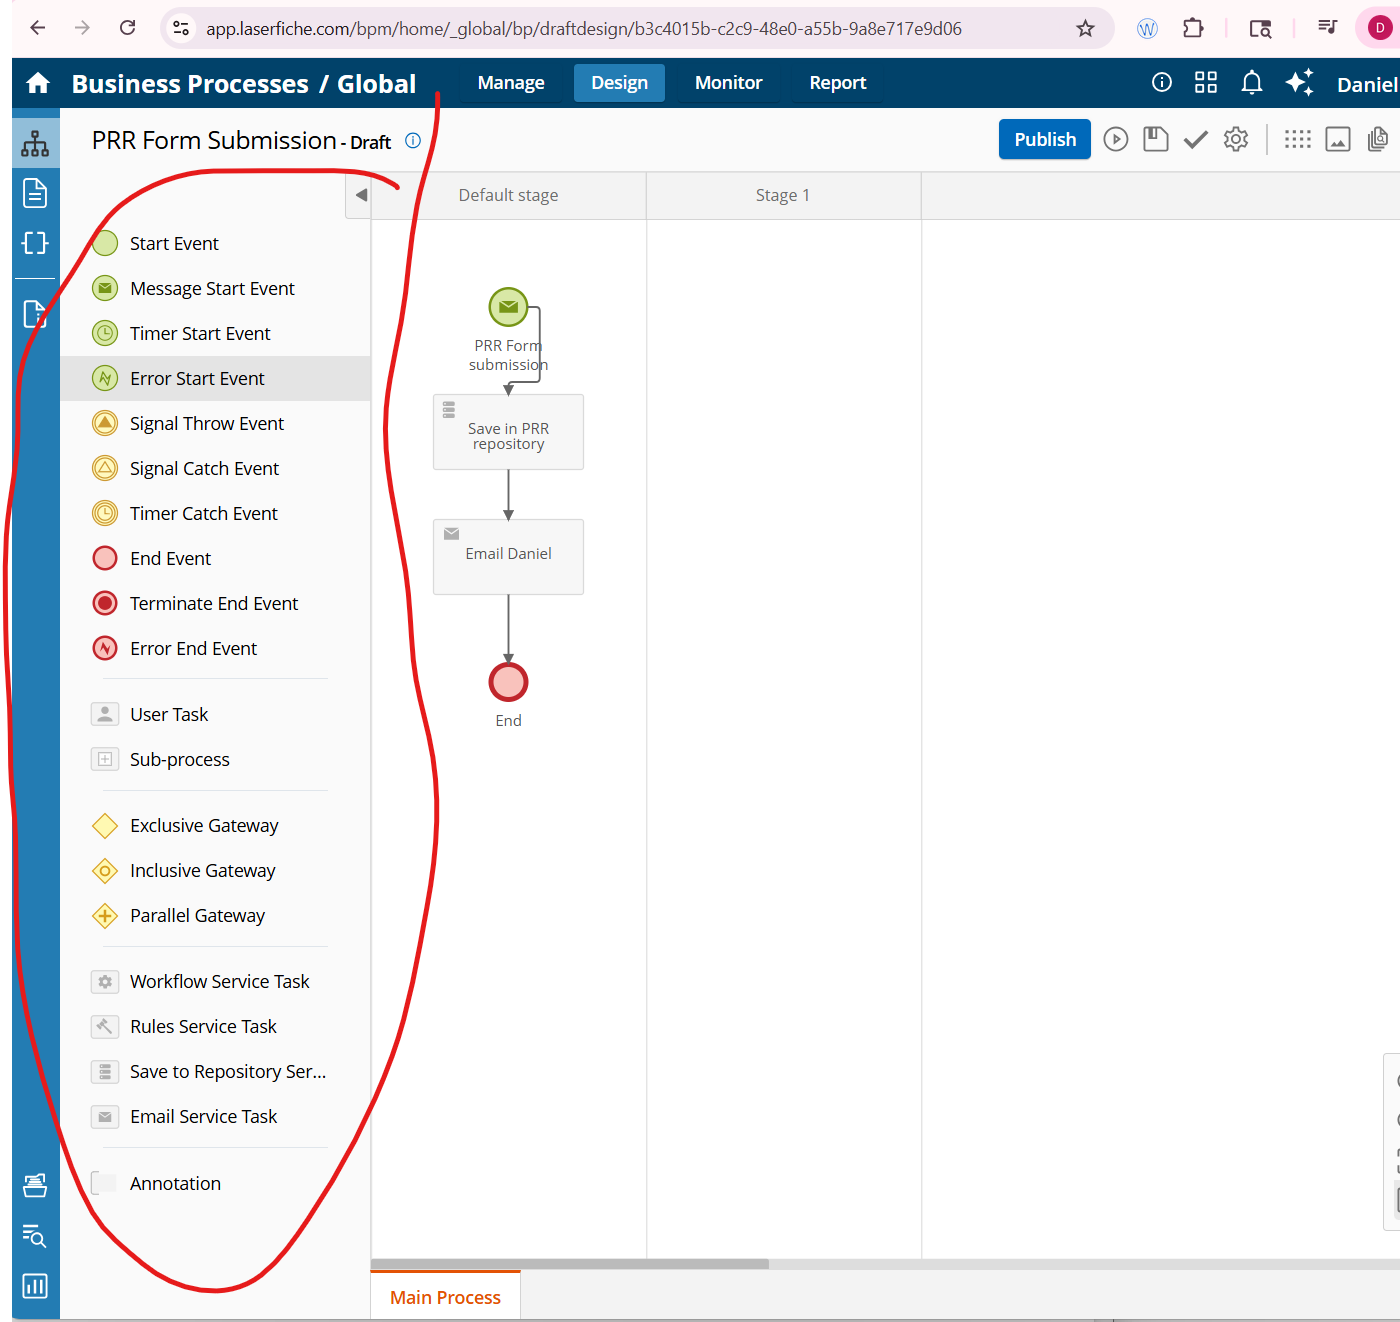The width and height of the screenshot is (1400, 1322).
Task: Validate the process with the checkmark icon
Action: (1196, 139)
